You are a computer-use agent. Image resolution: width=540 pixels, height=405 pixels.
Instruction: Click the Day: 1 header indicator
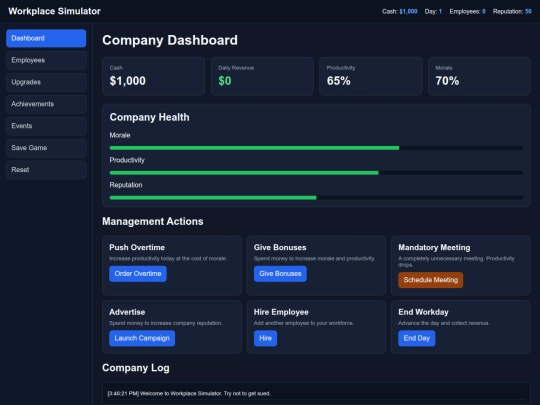click(433, 12)
